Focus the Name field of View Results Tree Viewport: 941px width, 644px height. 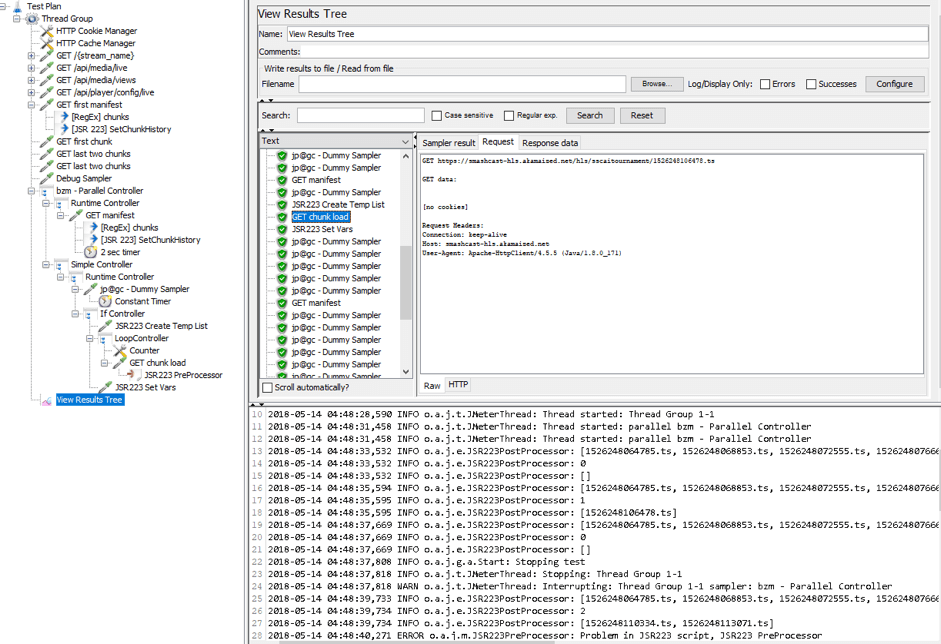607,34
